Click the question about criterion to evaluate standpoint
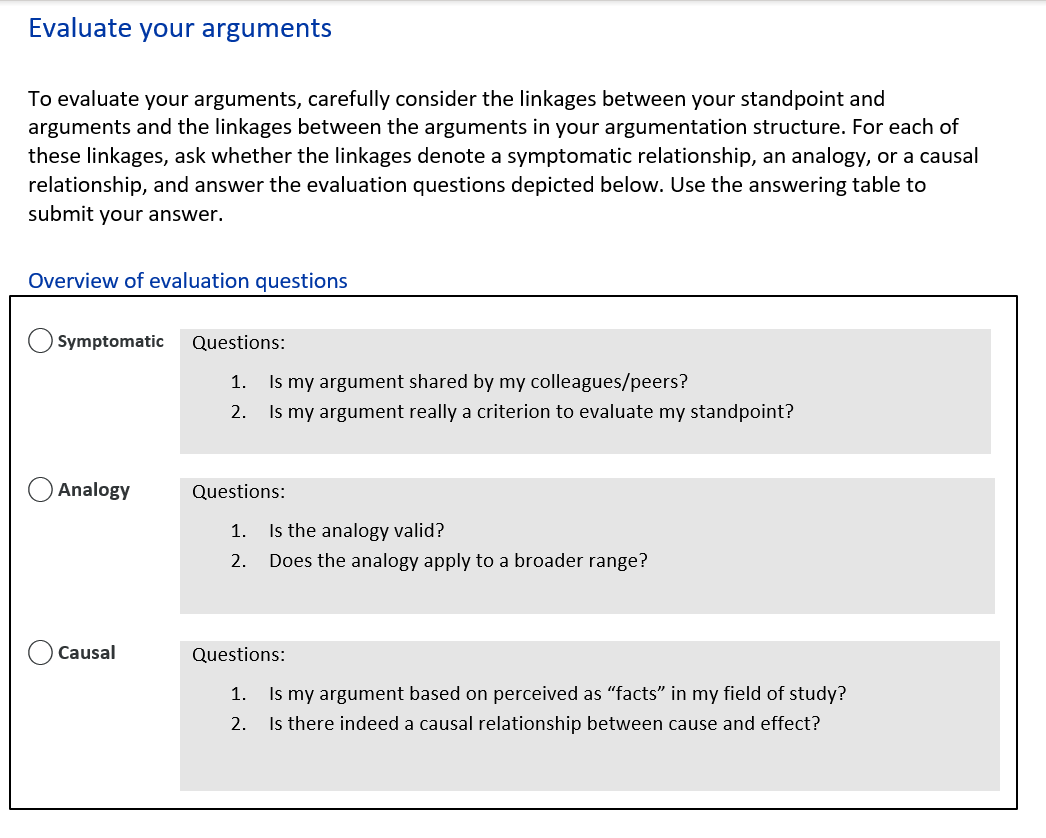This screenshot has height=838, width=1046. [531, 412]
